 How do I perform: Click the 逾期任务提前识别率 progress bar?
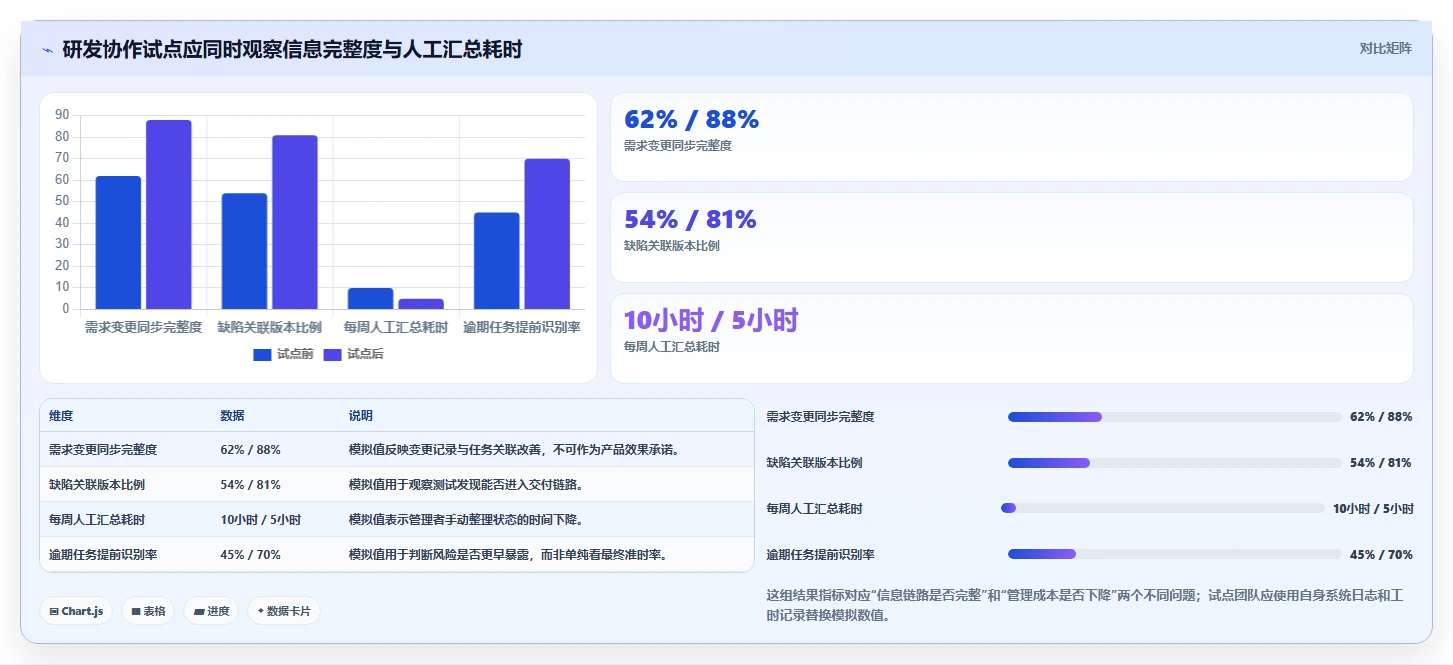[x=1174, y=554]
